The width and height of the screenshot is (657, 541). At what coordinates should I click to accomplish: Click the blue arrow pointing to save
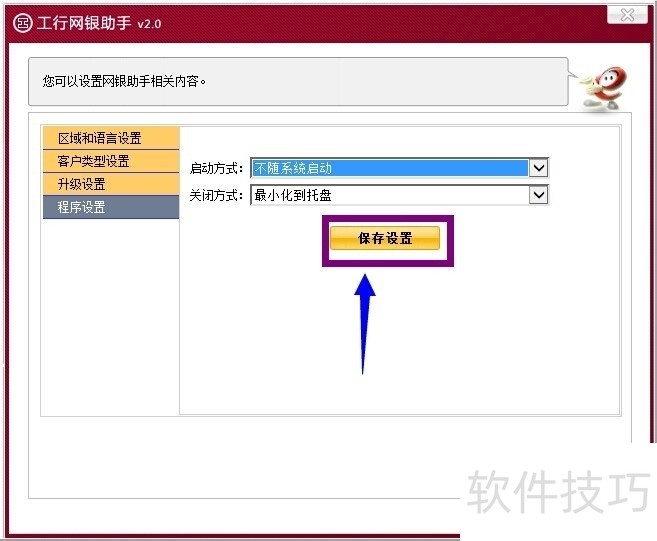[x=365, y=320]
